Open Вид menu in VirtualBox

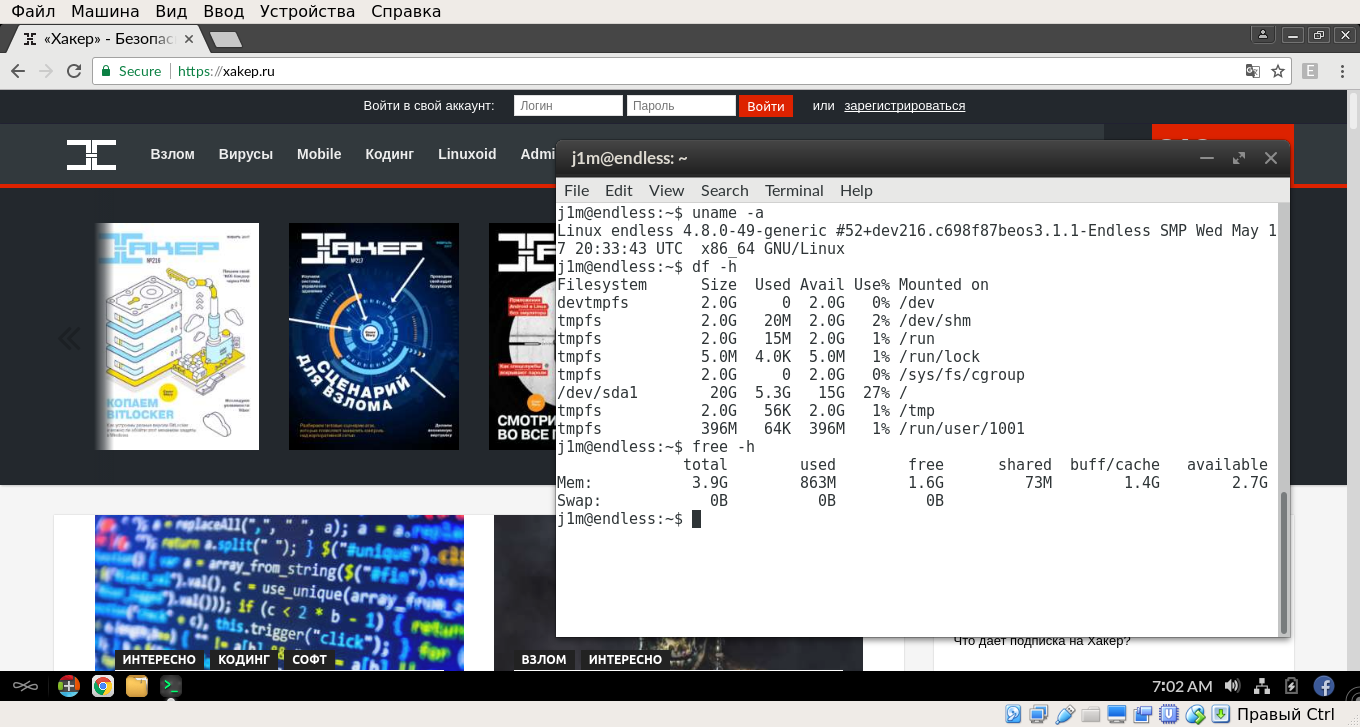coord(172,12)
